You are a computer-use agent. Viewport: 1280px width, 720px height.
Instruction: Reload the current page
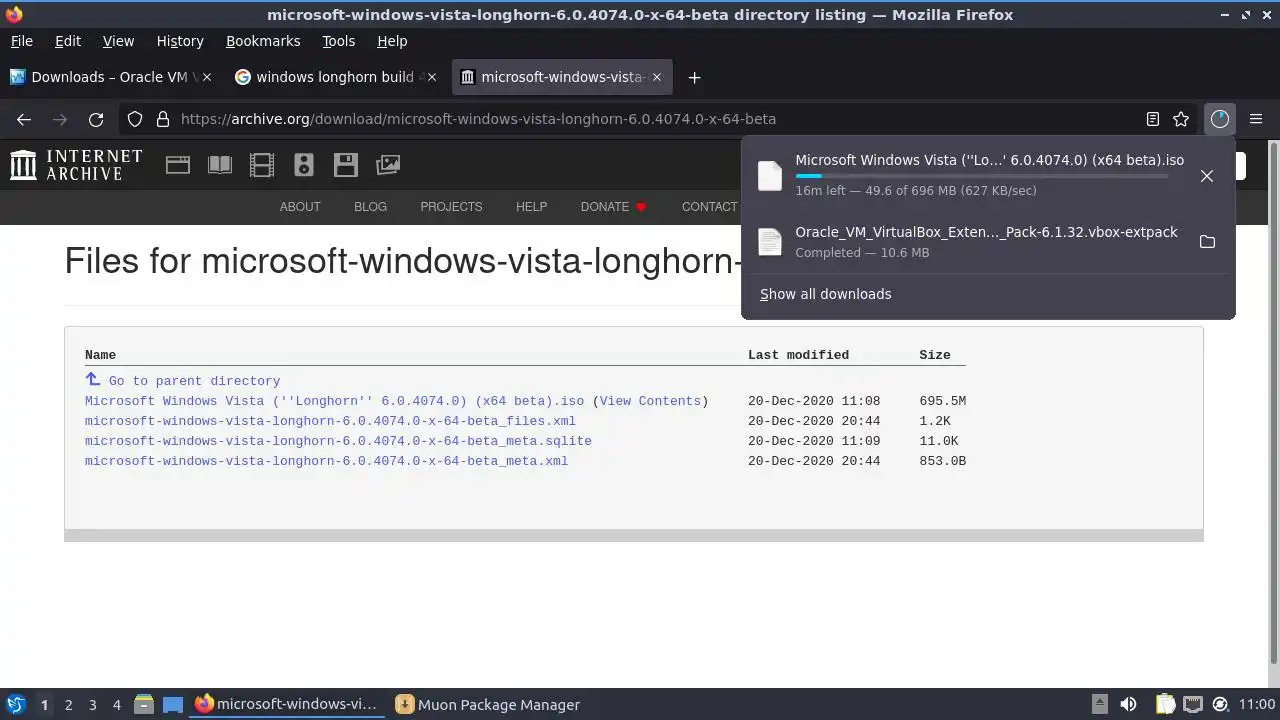96,119
